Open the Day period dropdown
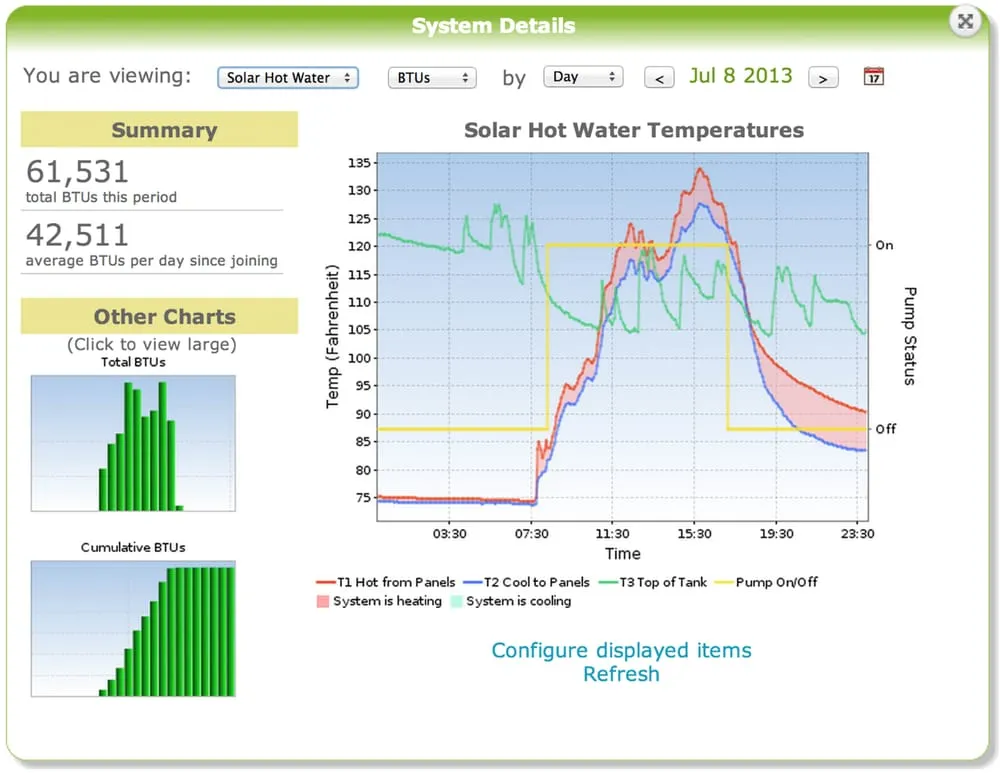Image resolution: width=1000 pixels, height=773 pixels. [583, 77]
